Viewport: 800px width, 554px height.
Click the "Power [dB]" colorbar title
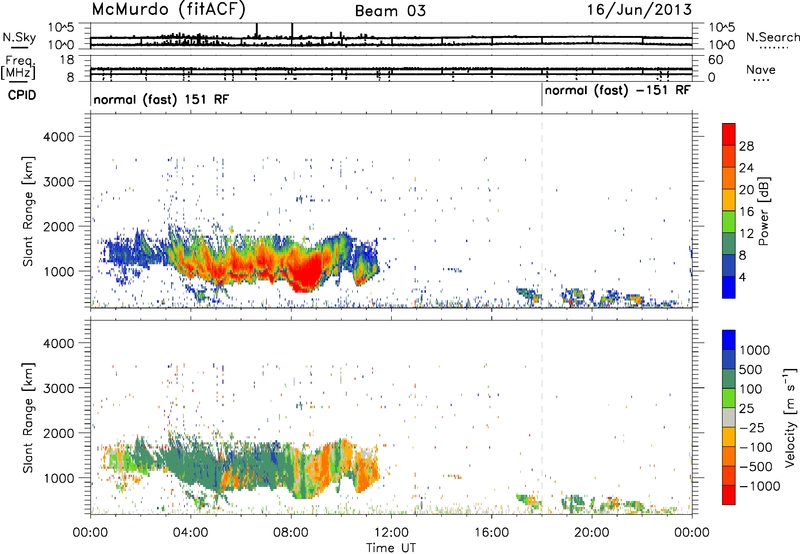pyautogui.click(x=764, y=211)
